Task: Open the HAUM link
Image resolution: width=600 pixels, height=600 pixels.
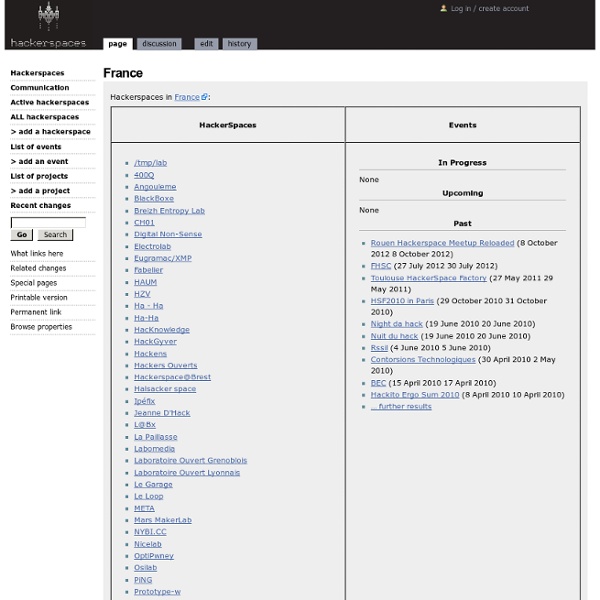Action: [145, 282]
